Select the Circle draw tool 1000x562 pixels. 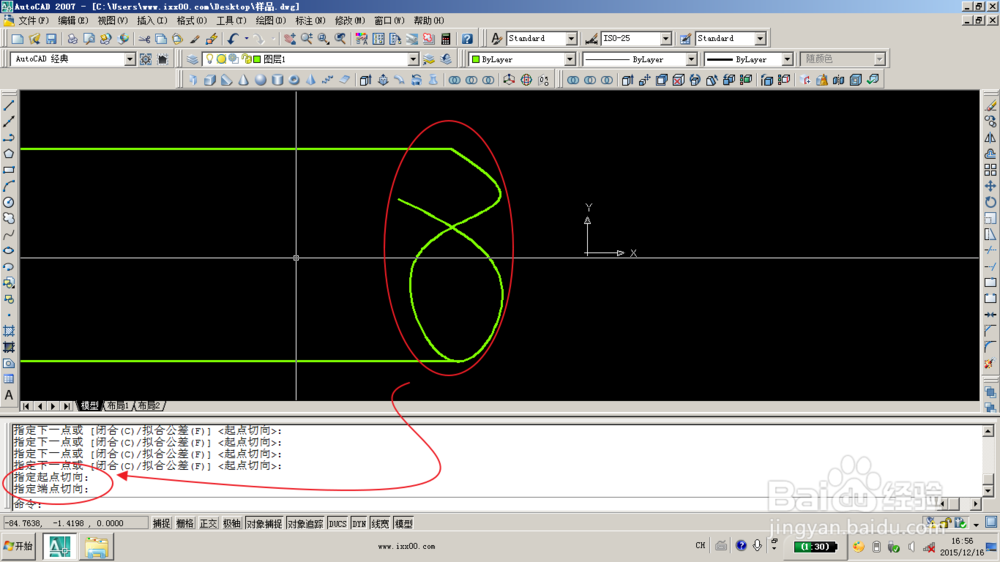click(x=9, y=202)
